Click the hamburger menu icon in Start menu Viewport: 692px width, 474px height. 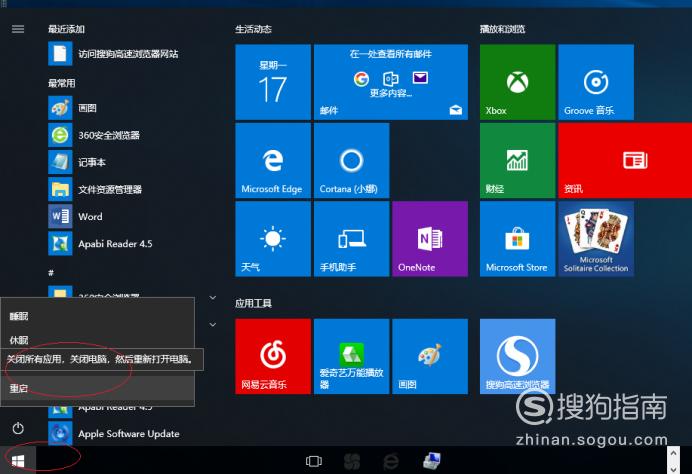coord(18,29)
